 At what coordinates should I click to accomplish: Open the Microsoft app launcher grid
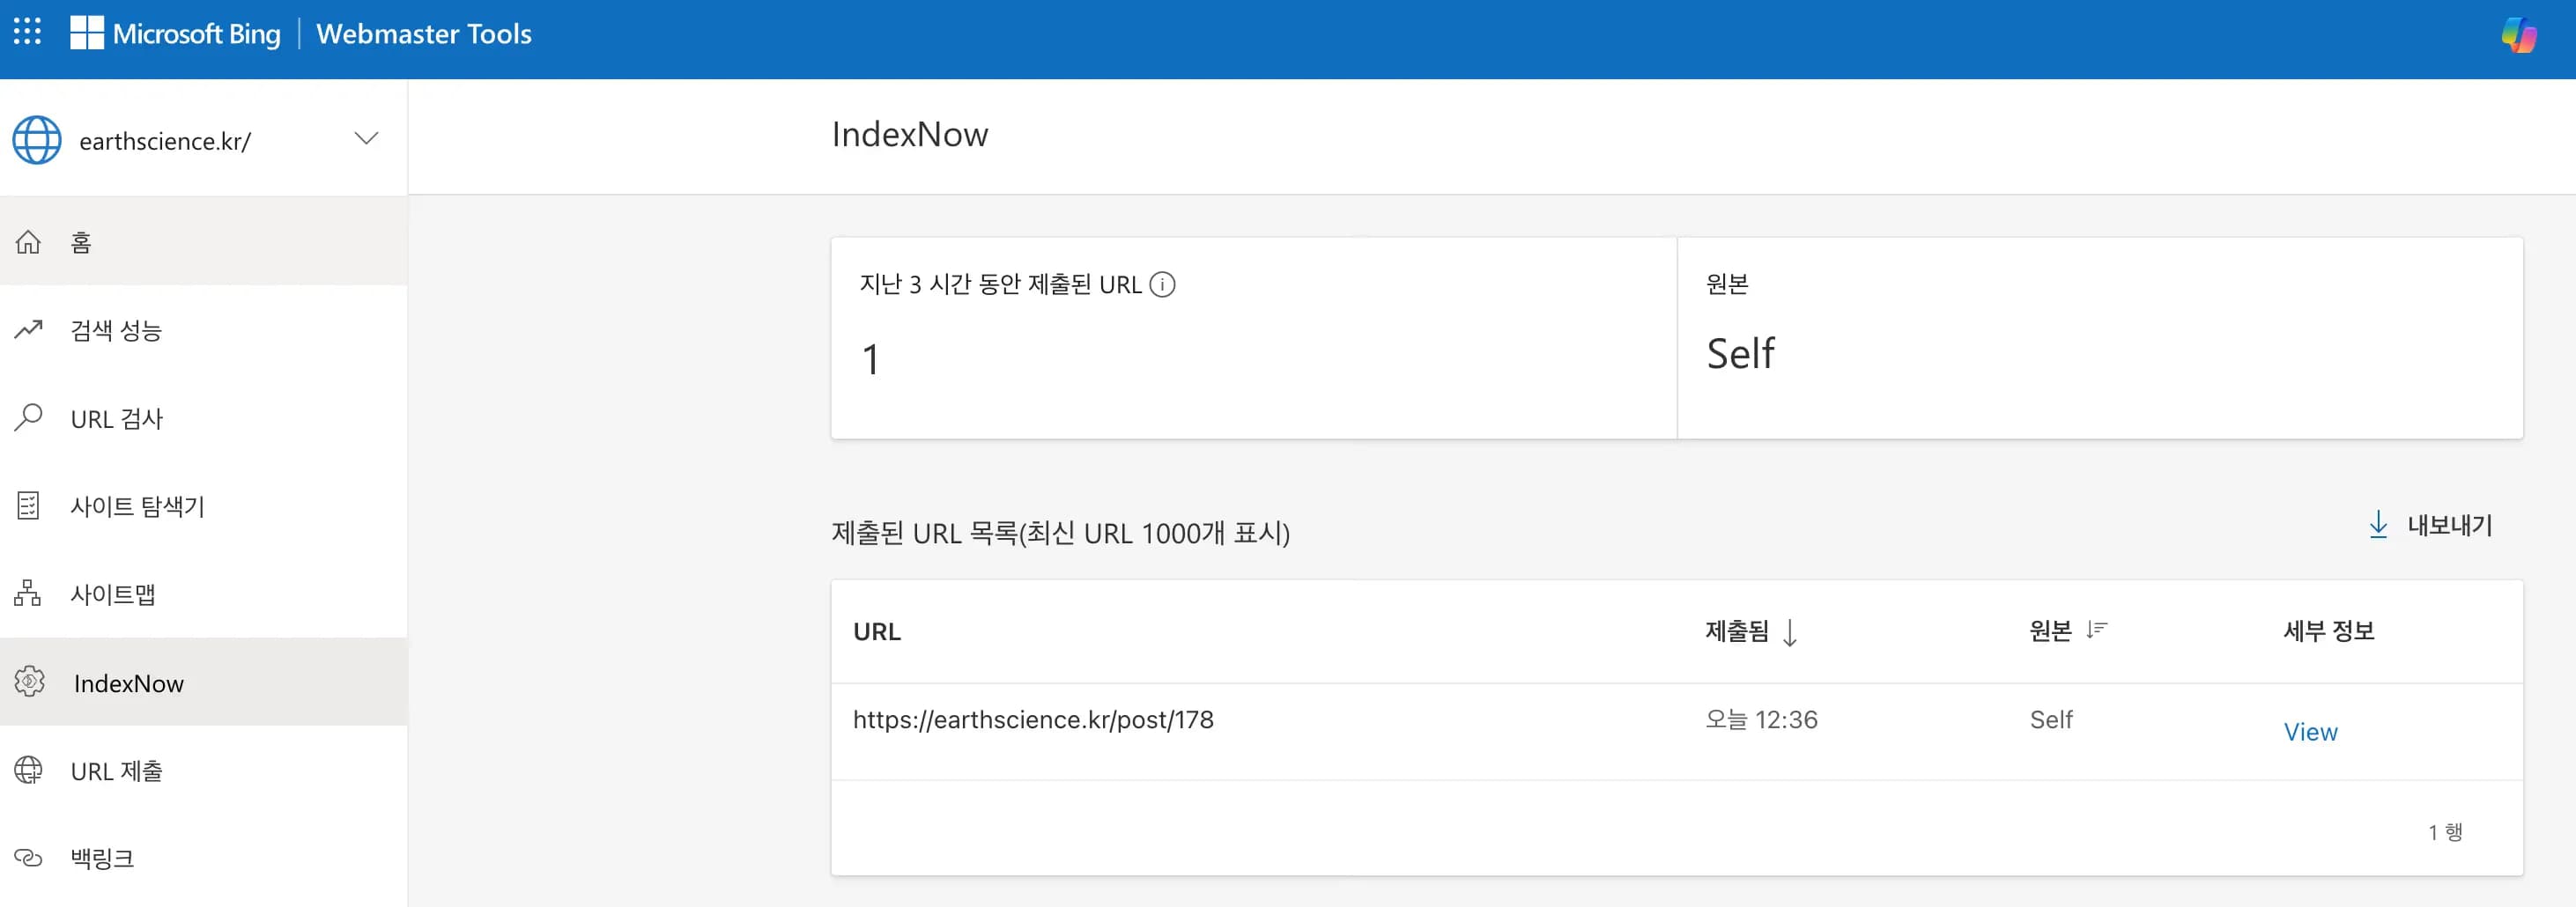27,31
